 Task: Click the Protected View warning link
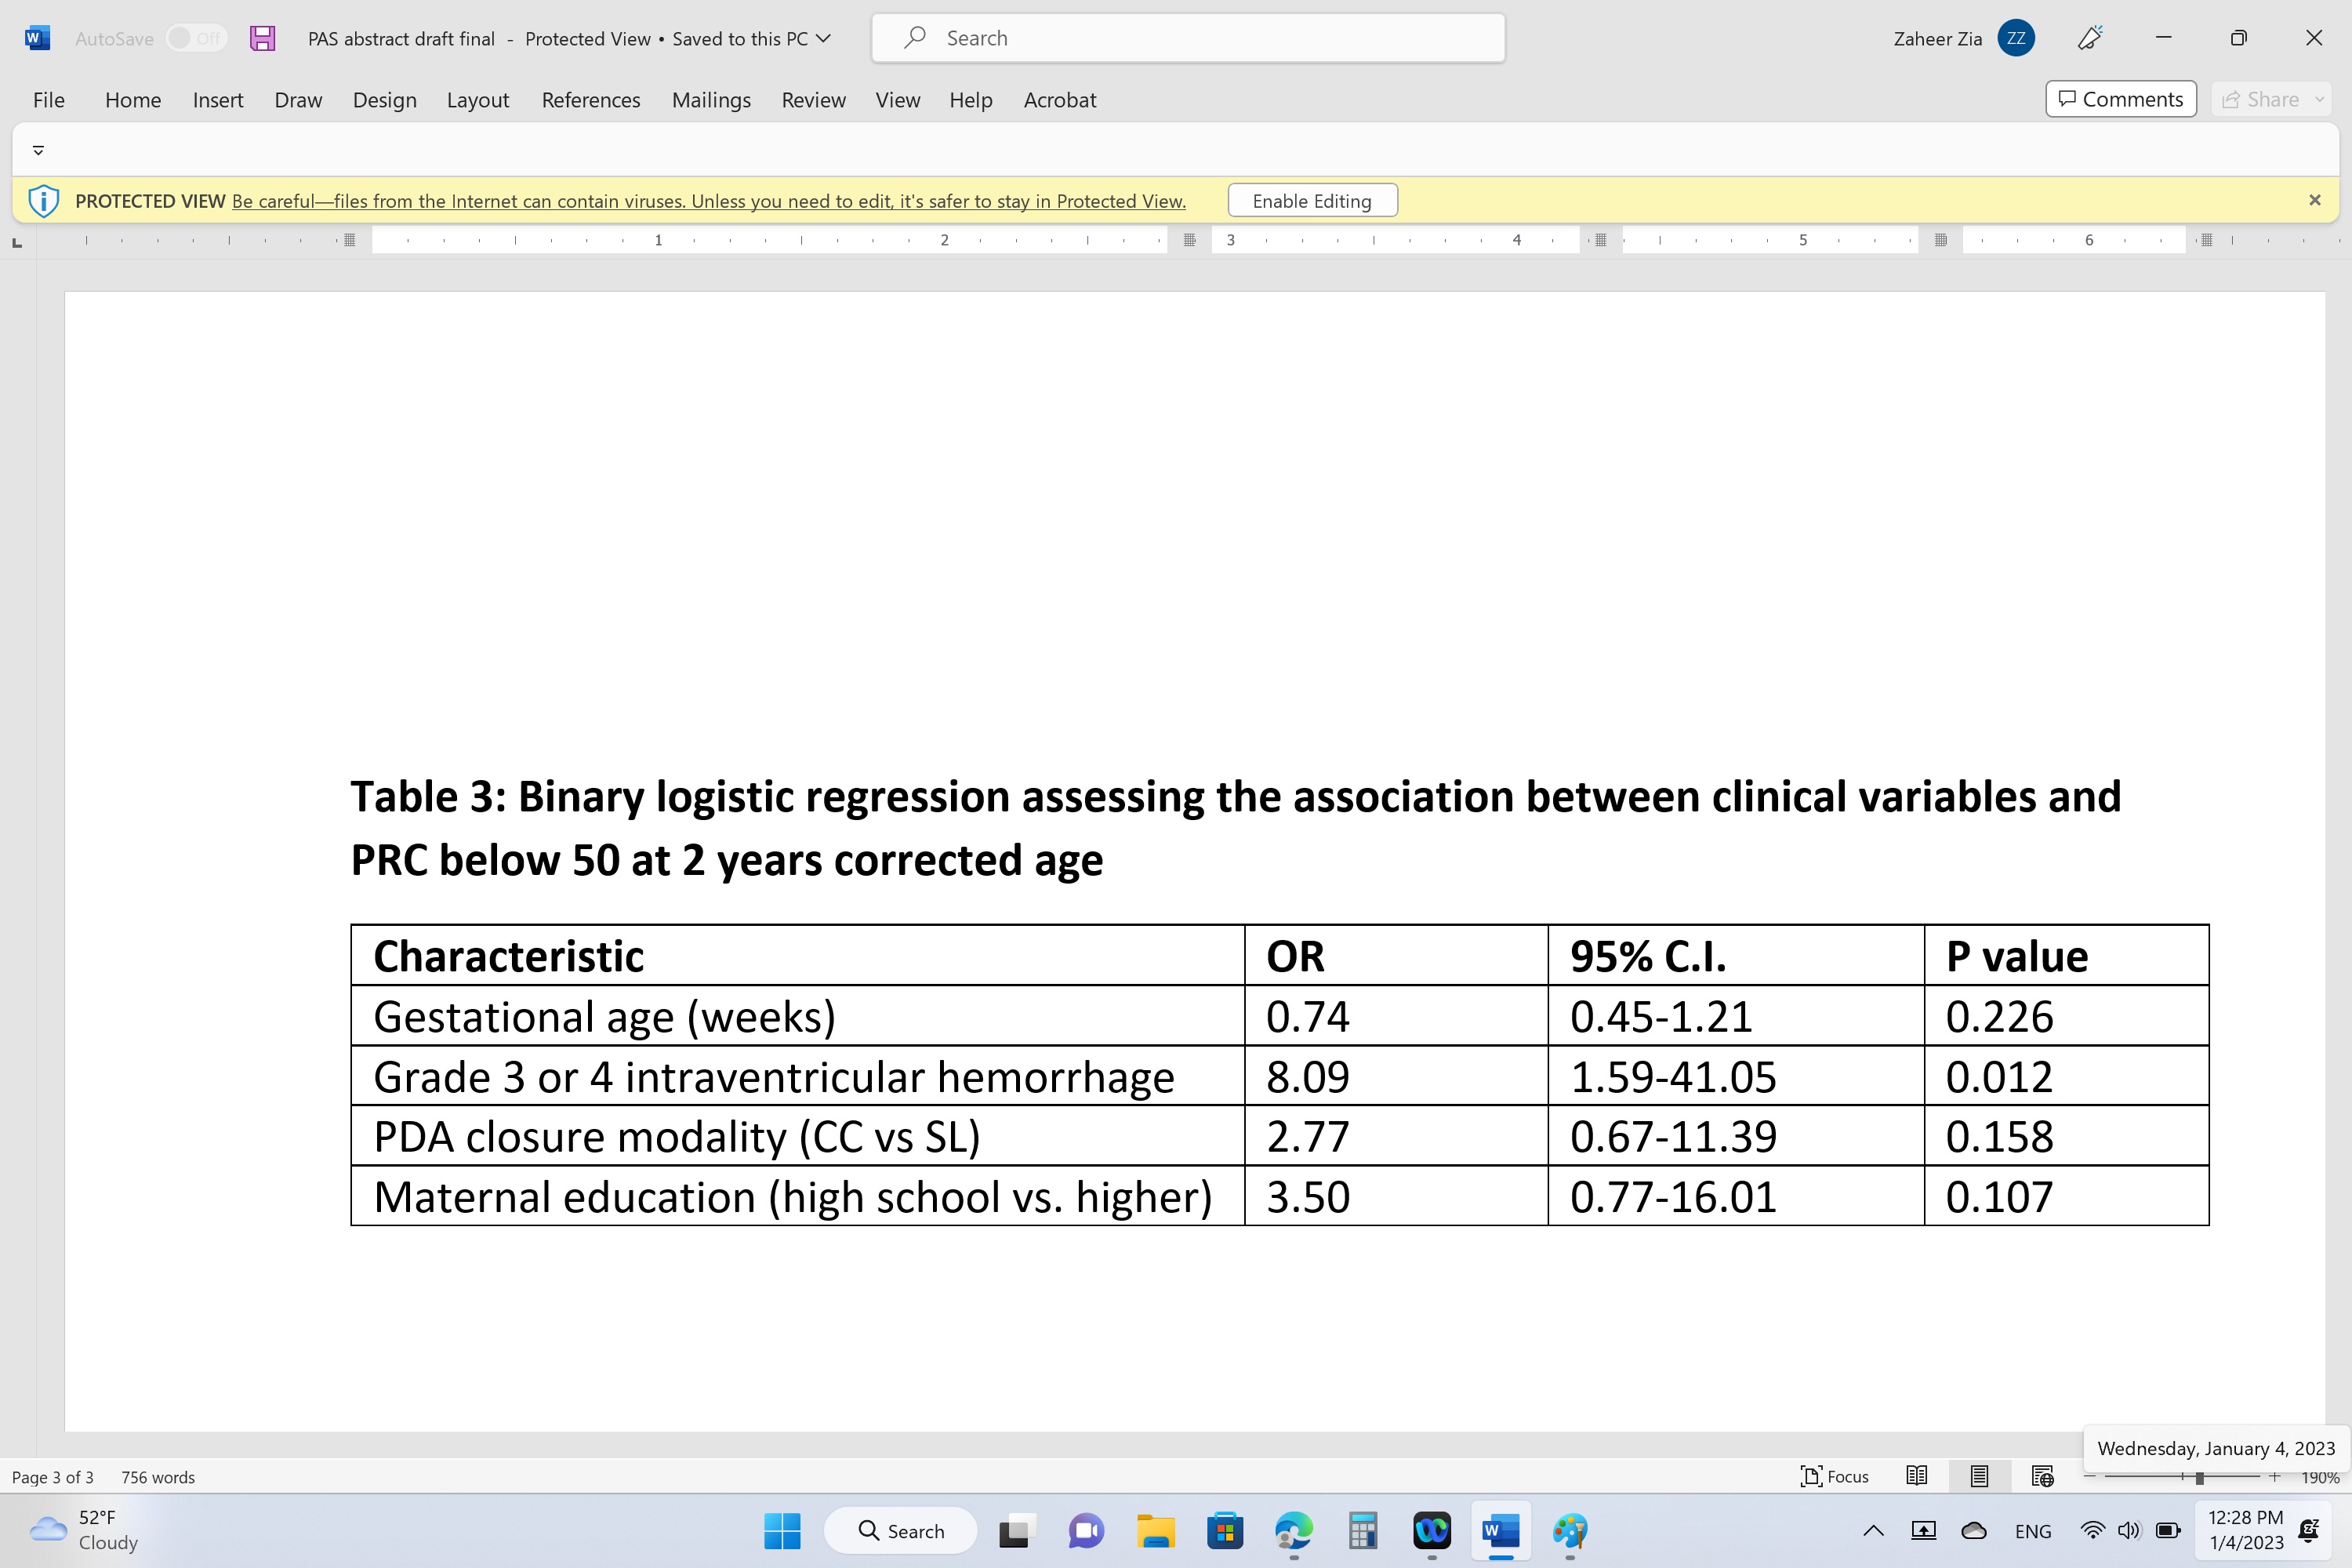pos(708,201)
